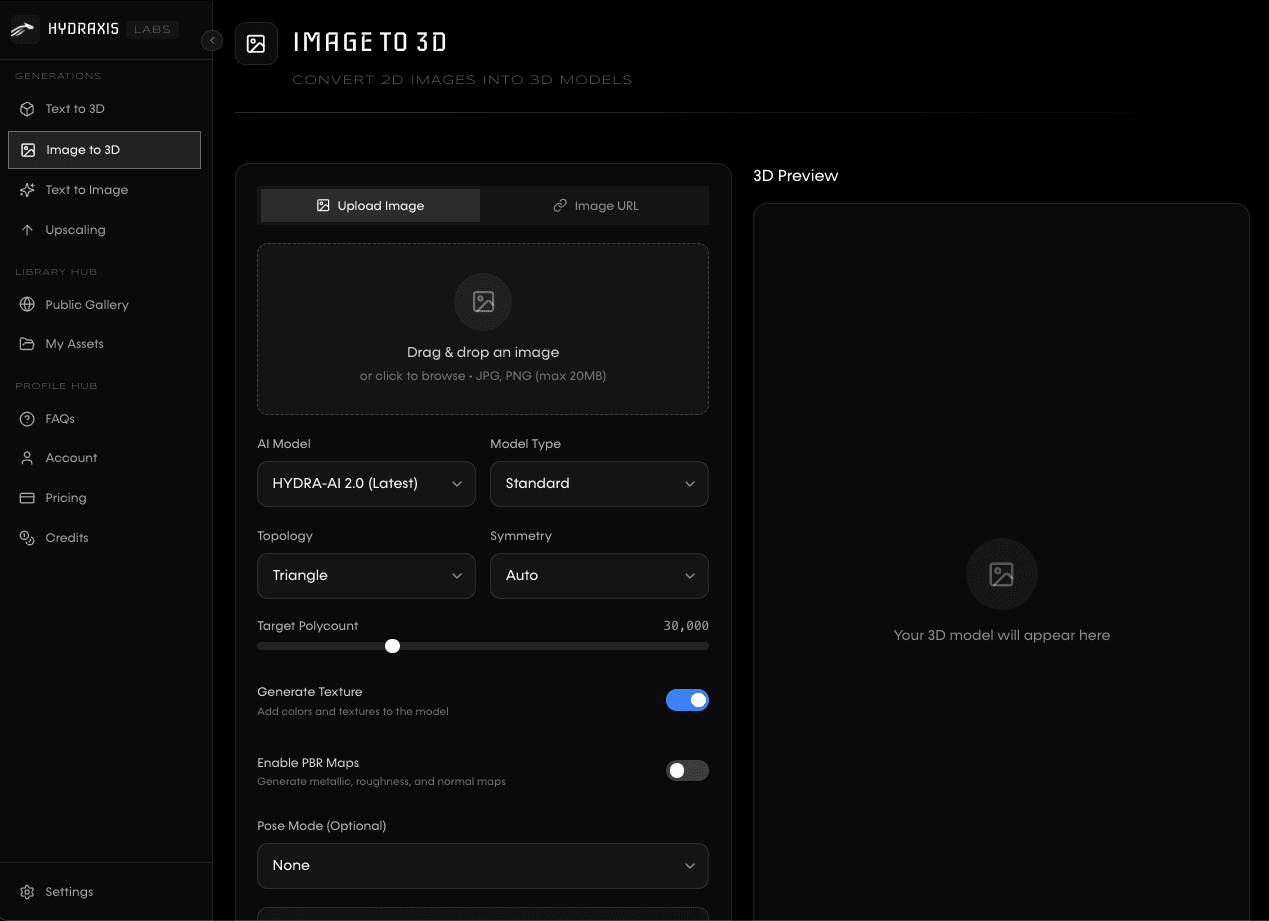This screenshot has width=1269, height=921.
Task: Select the Upload Image tab
Action: coord(370,206)
